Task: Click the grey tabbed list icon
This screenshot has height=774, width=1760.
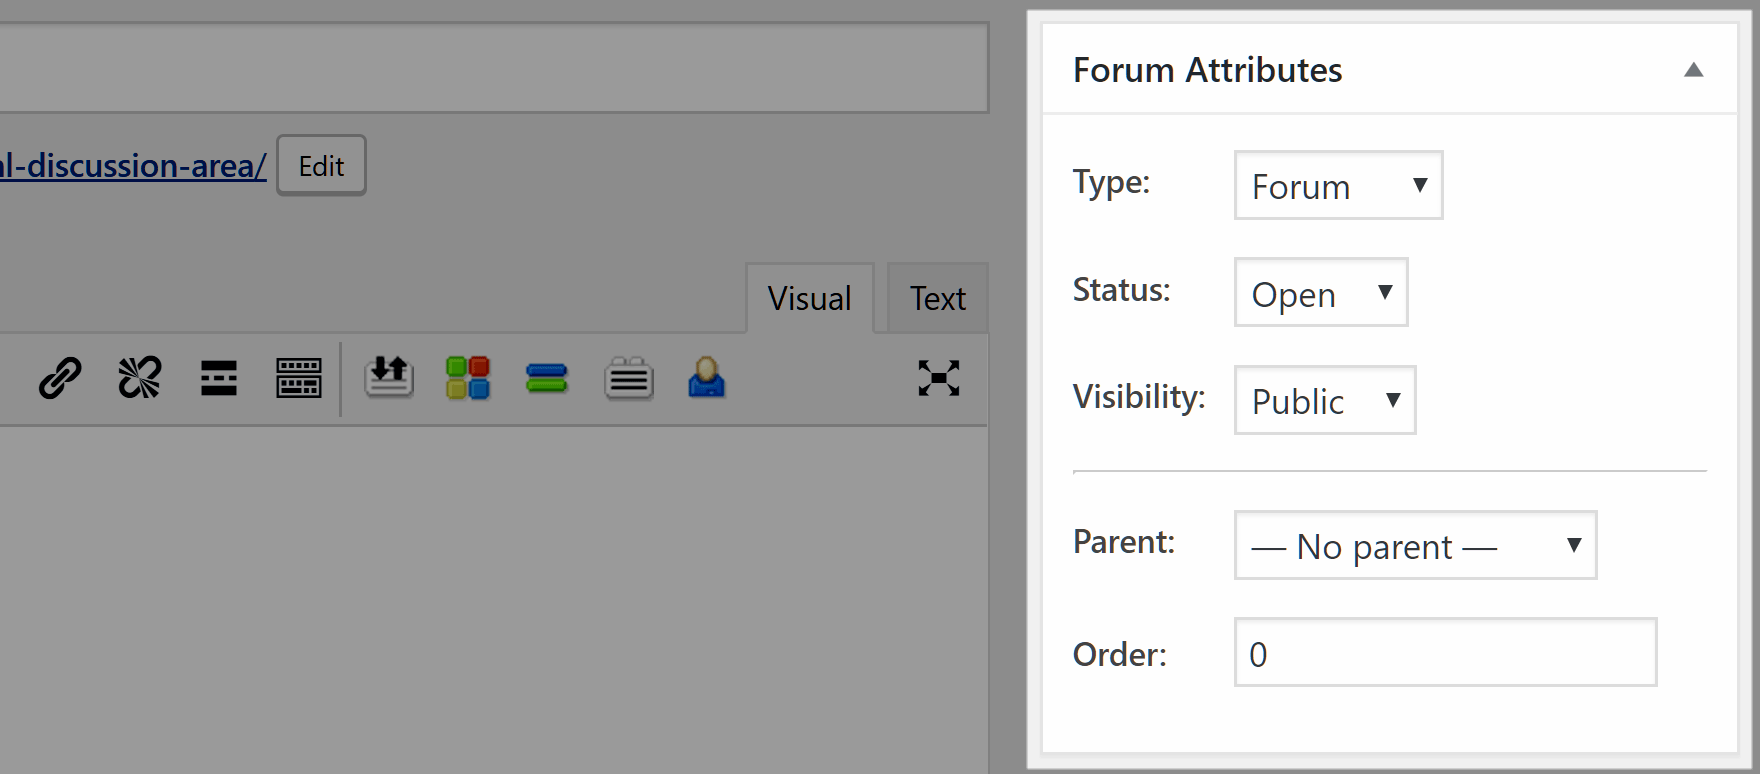Action: pyautogui.click(x=629, y=378)
